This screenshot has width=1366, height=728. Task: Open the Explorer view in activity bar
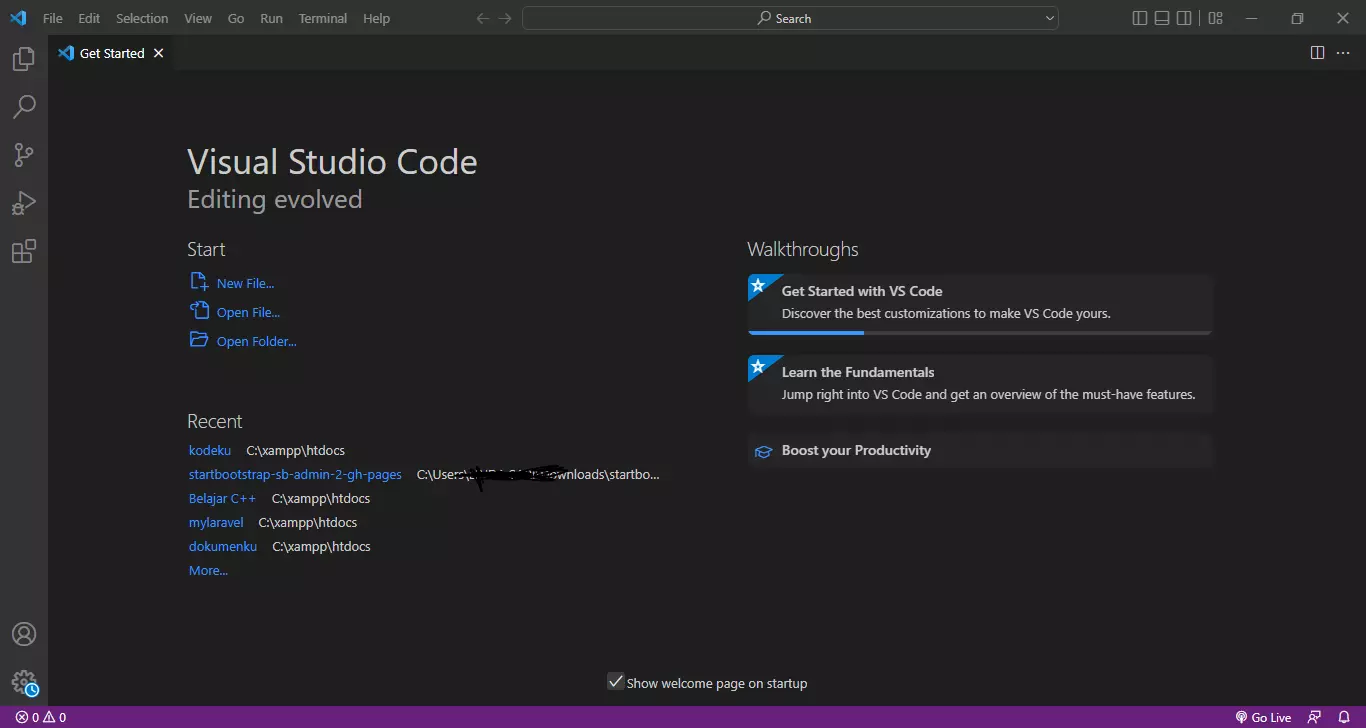click(x=24, y=60)
